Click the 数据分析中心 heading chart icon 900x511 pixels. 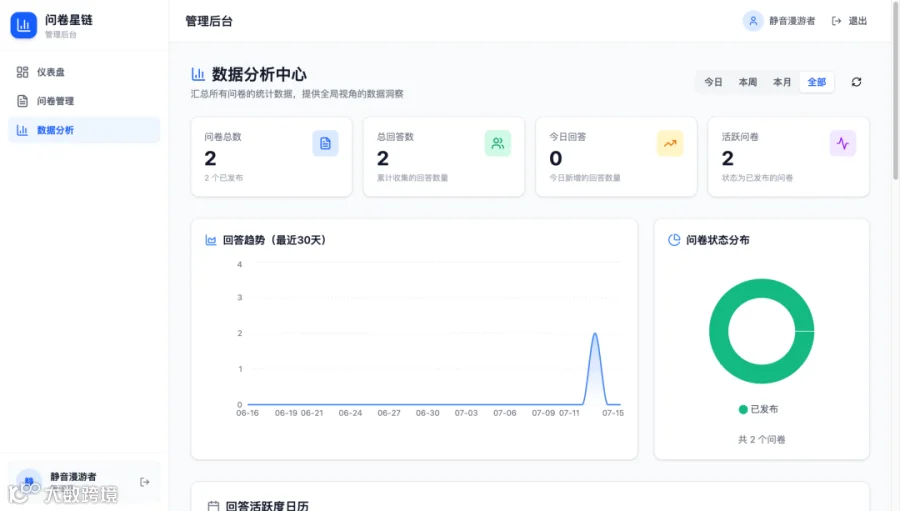(198, 74)
